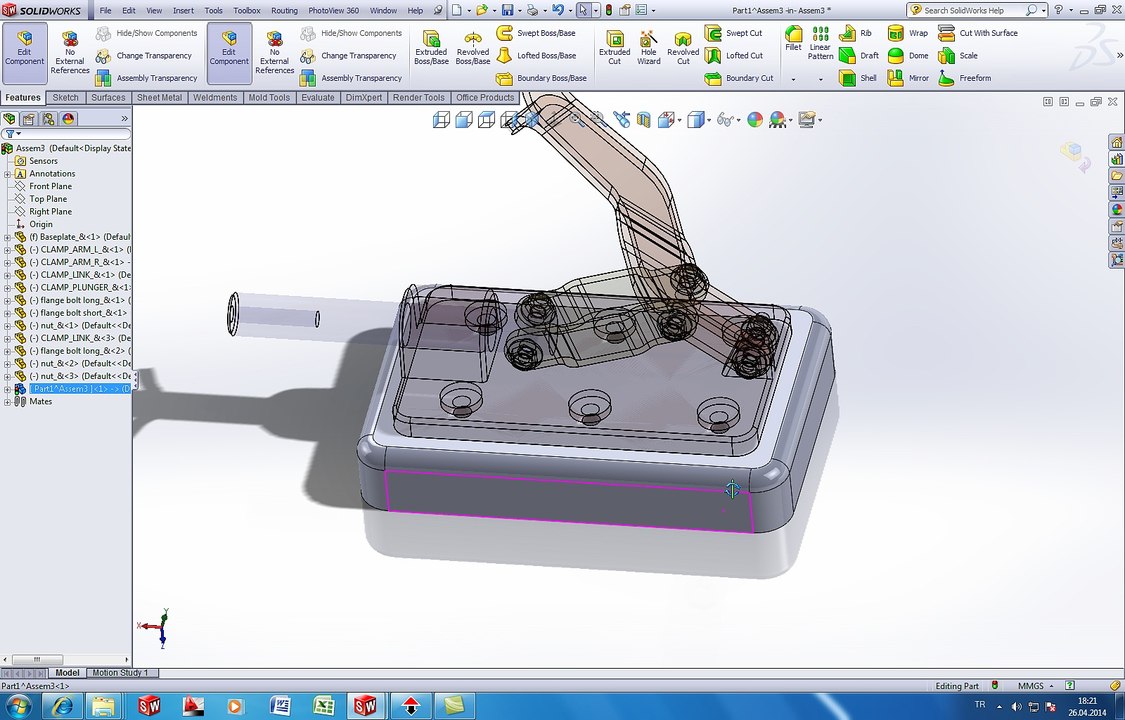Open the Fillet dropdown arrow
This screenshot has height=720, width=1125.
[x=793, y=79]
